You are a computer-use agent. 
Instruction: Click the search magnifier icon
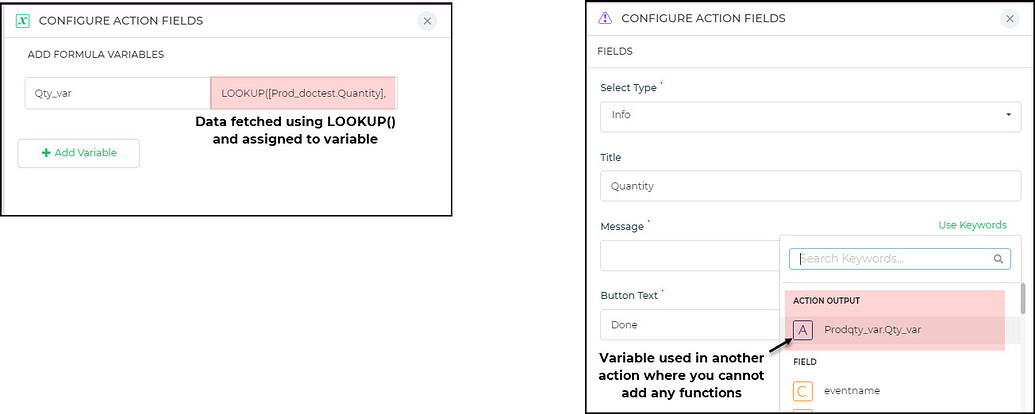999,259
